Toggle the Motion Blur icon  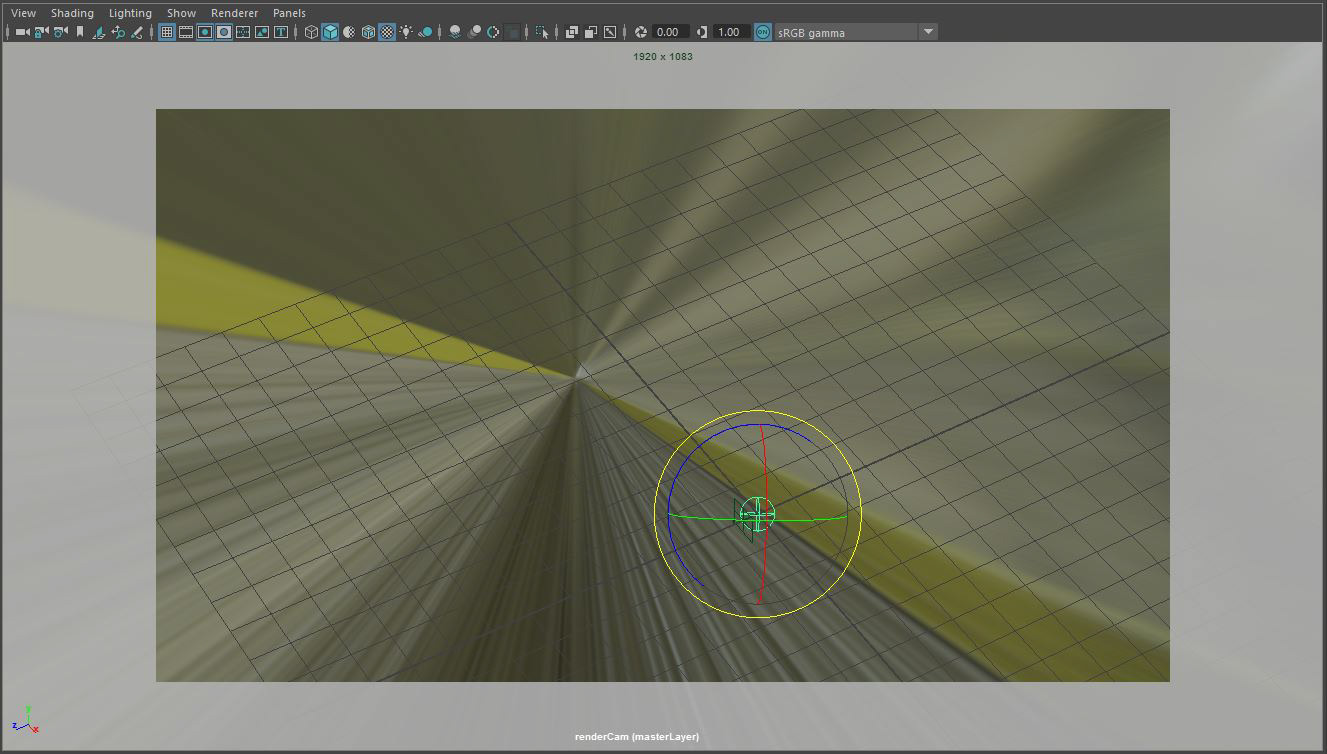(x=475, y=32)
